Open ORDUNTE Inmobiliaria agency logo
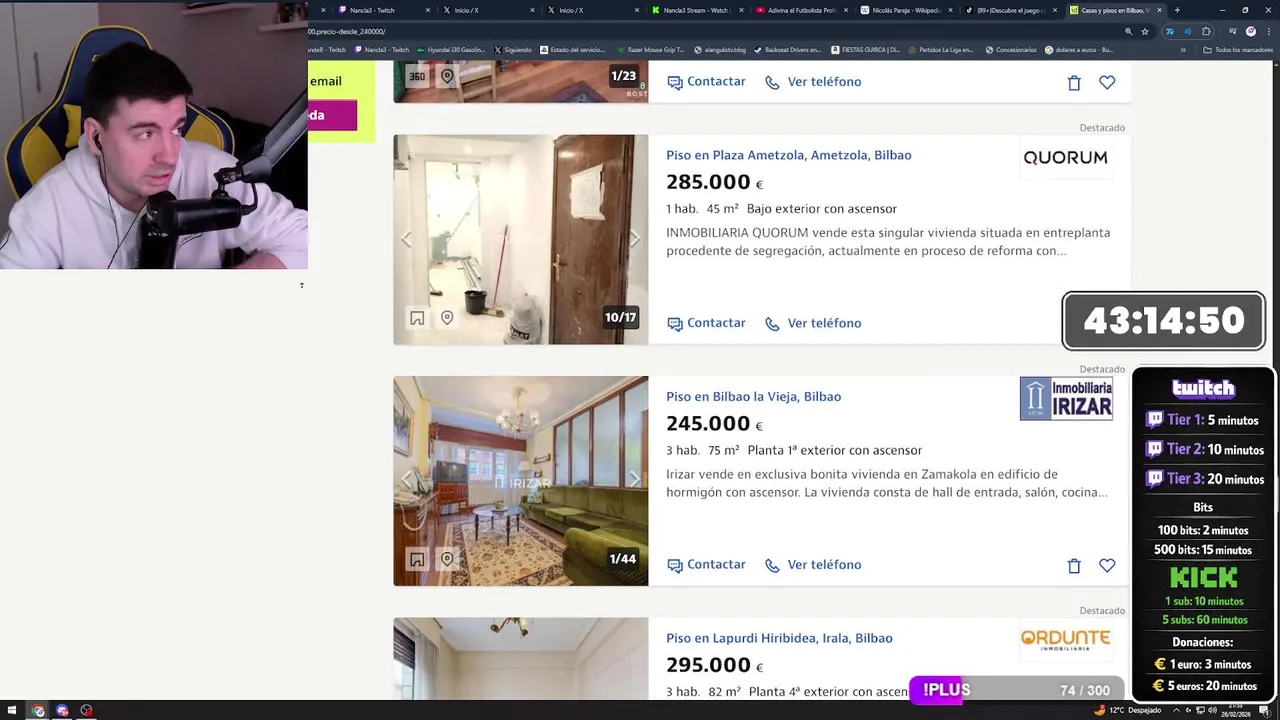 [x=1065, y=640]
